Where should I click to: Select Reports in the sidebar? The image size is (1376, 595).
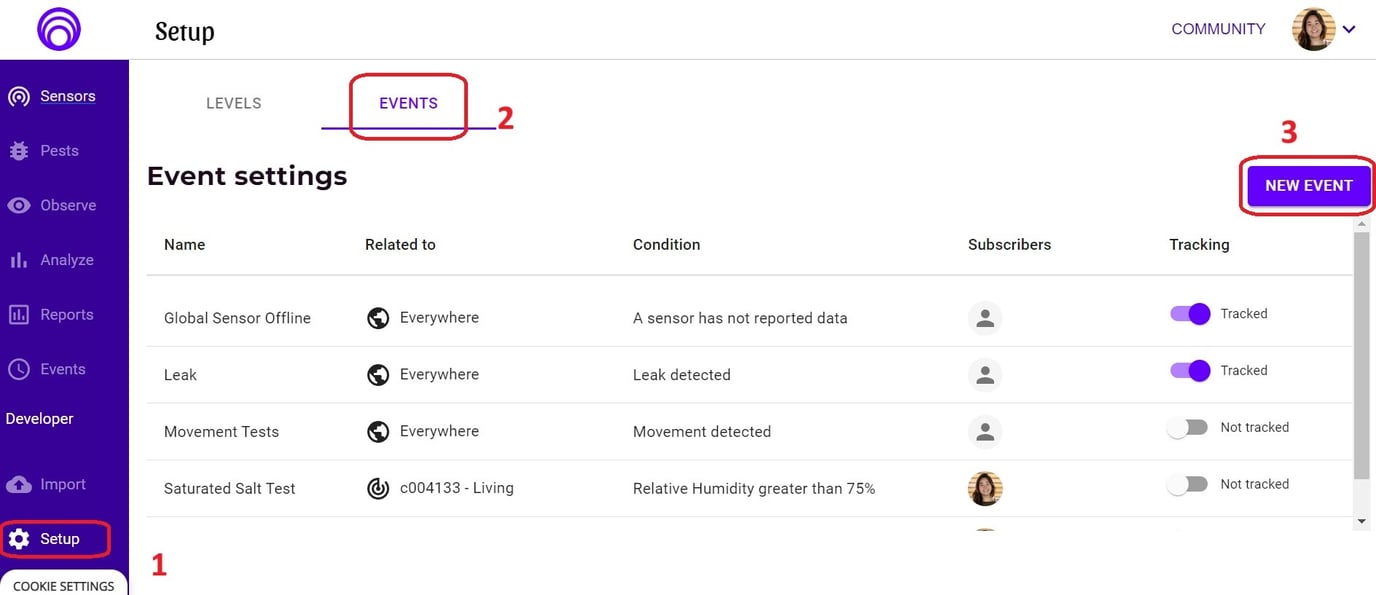(18, 314)
